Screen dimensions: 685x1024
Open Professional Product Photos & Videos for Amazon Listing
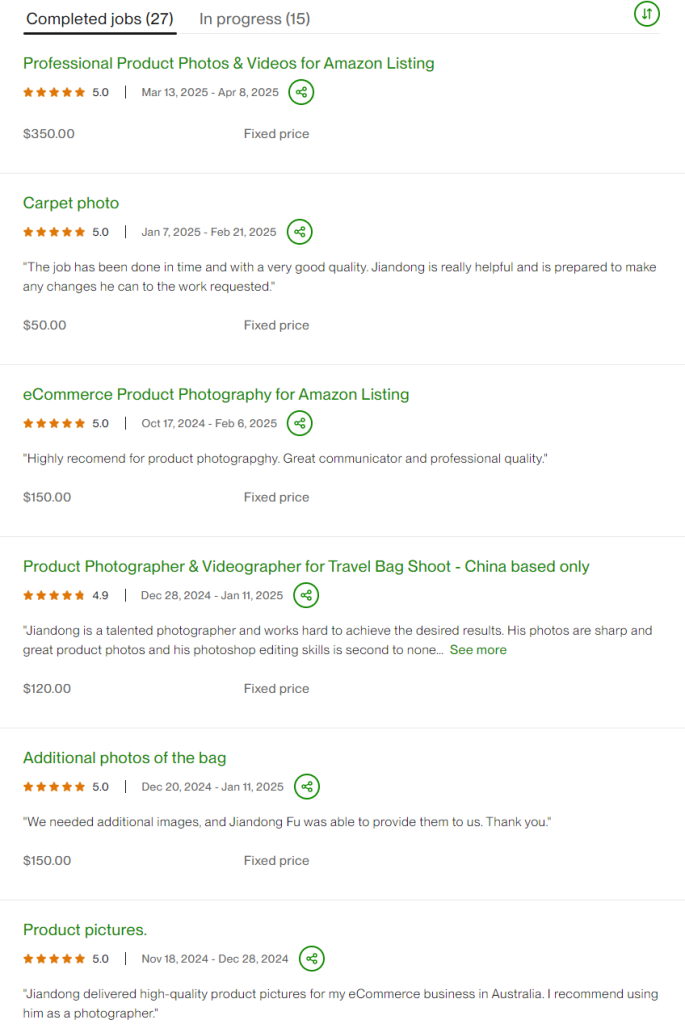(x=228, y=63)
